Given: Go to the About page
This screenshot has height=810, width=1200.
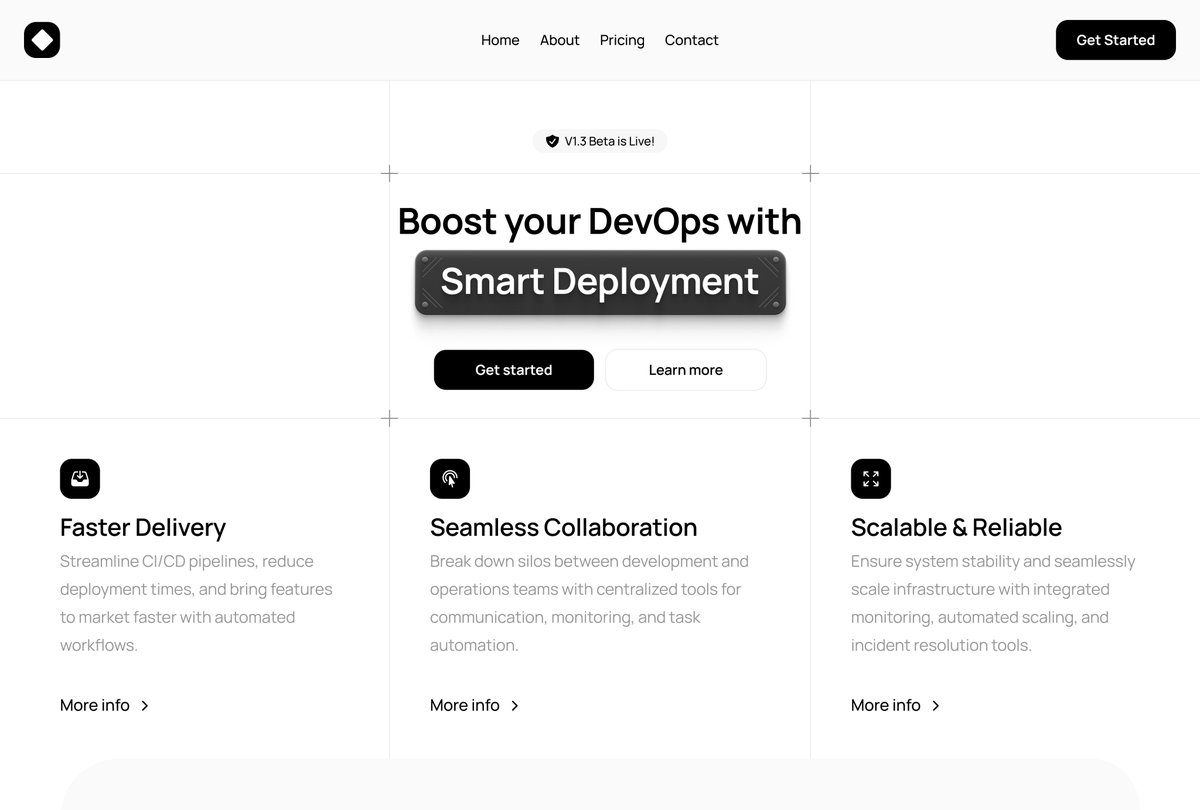Looking at the screenshot, I should (559, 40).
